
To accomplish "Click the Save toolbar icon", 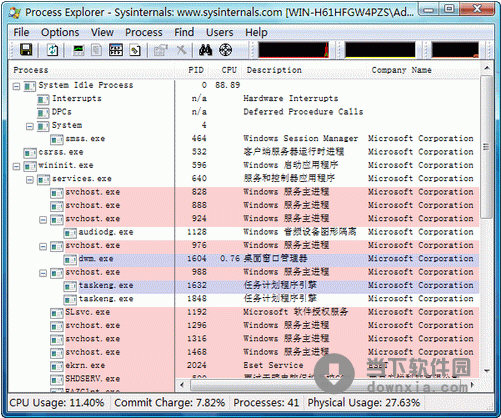I will (x=26, y=50).
